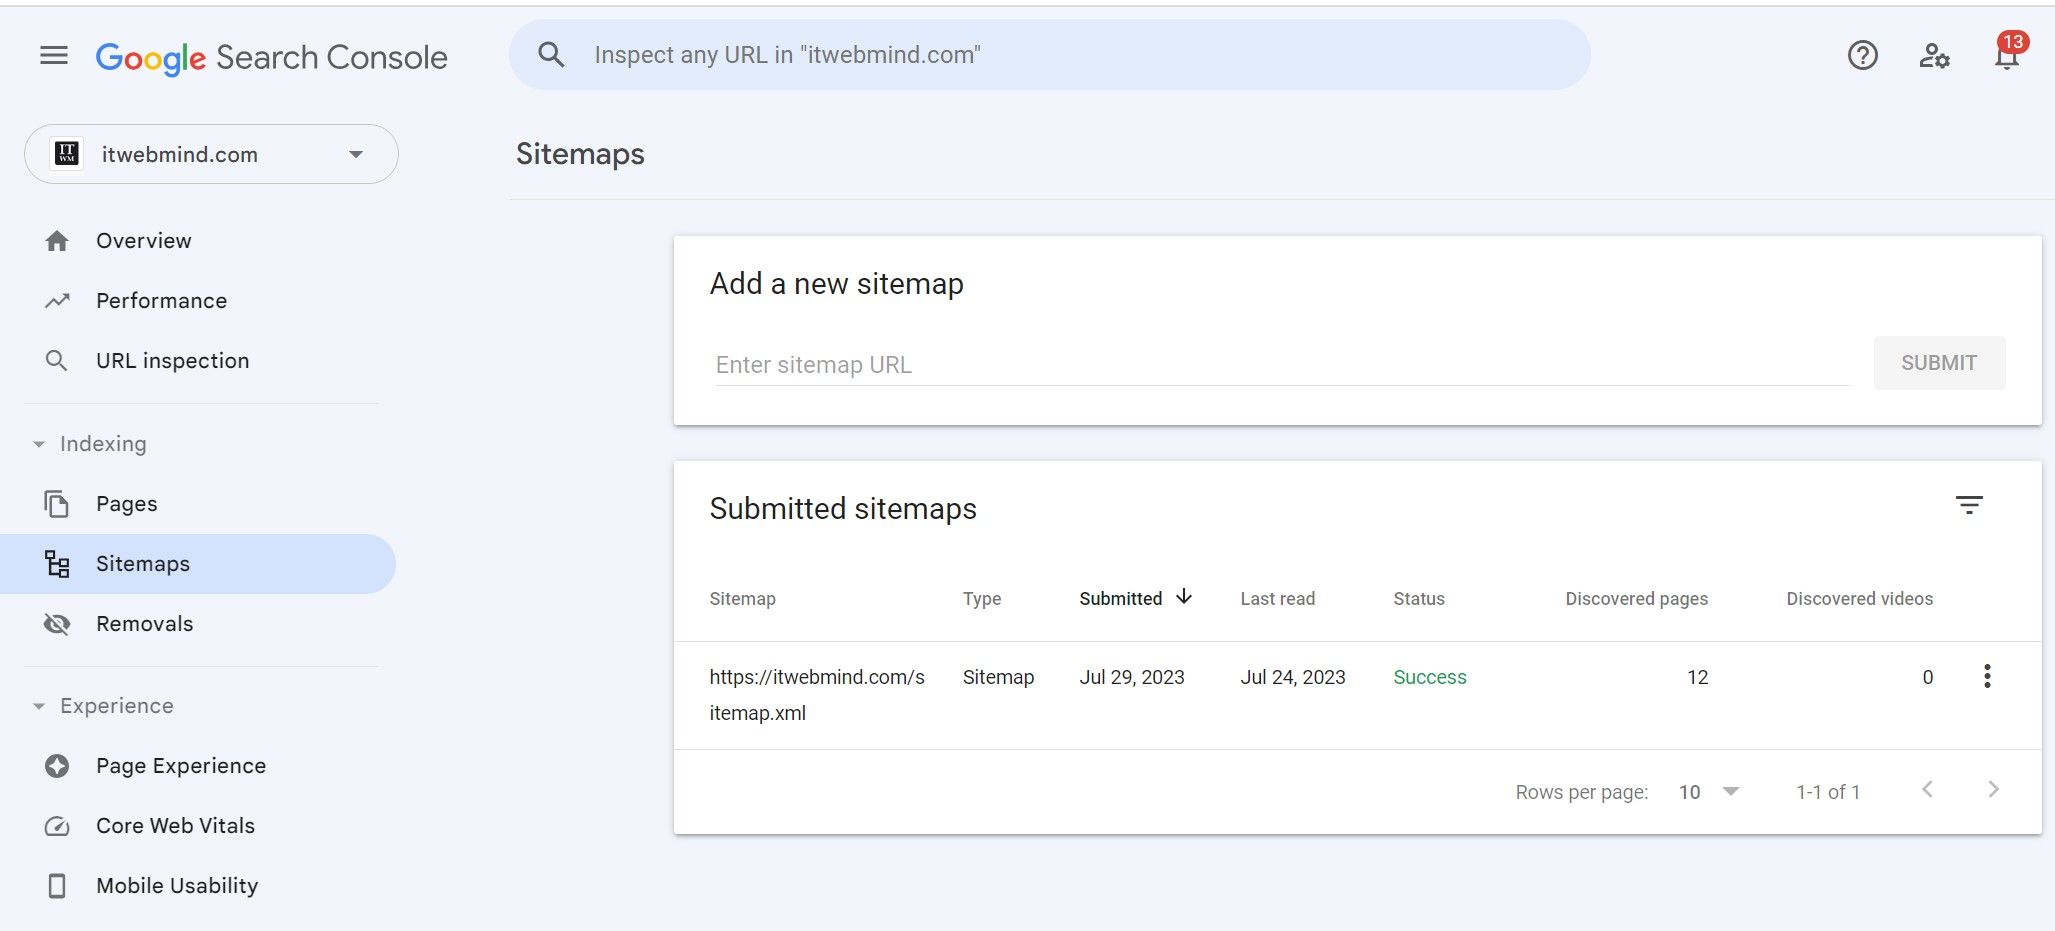Open the https://itwebmind.com/sitemap.xml row
Screen dimensions: 2055x931
(1357, 695)
